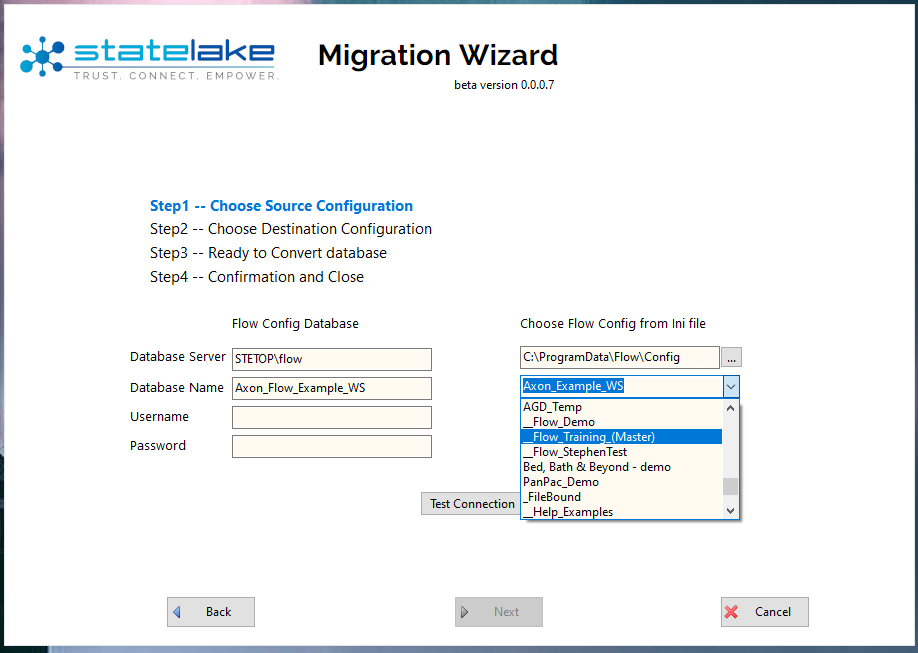This screenshot has width=918, height=653.
Task: Select AGD_Temp from the list
Action: [621, 407]
